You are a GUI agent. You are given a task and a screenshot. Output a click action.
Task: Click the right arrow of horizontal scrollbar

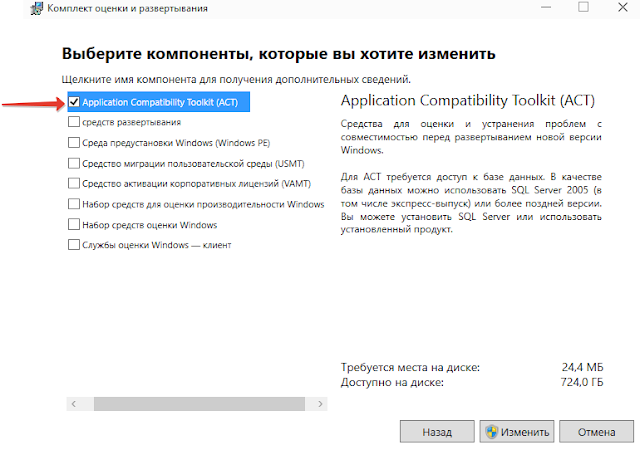point(320,404)
